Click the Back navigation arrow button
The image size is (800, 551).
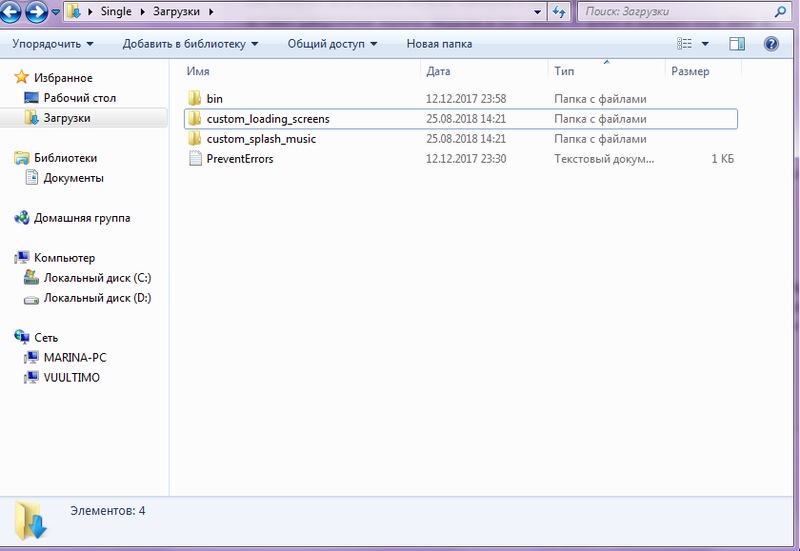point(12,13)
